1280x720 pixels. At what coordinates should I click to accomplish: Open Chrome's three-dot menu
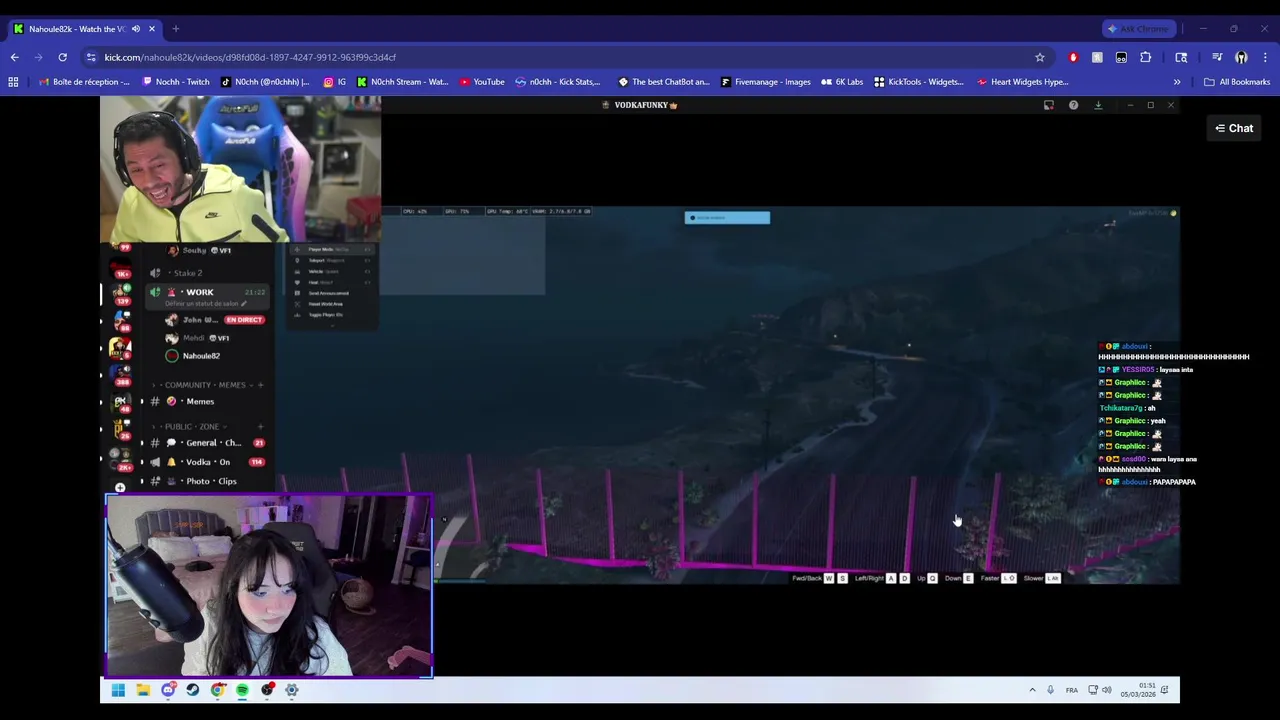tap(1265, 57)
